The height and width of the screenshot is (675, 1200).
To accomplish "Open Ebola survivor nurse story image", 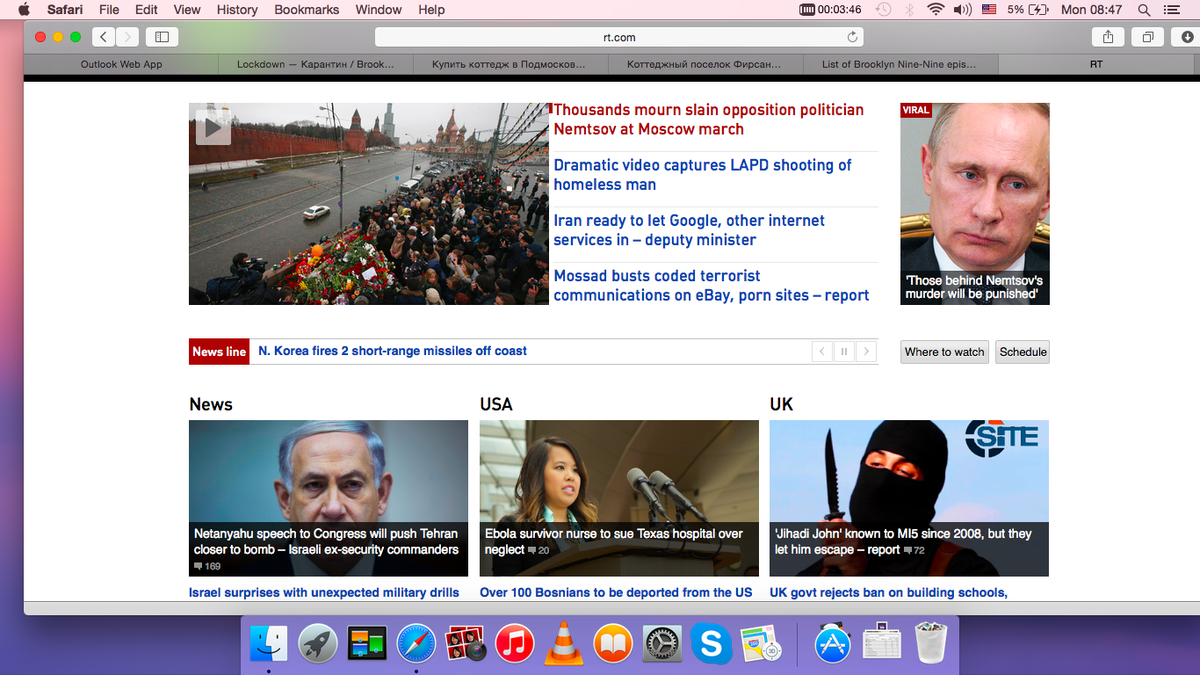I will click(619, 498).
